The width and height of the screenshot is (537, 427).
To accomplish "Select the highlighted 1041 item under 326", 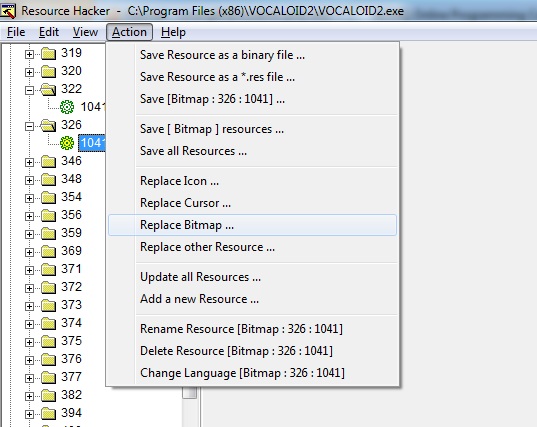I will pyautogui.click(x=92, y=143).
